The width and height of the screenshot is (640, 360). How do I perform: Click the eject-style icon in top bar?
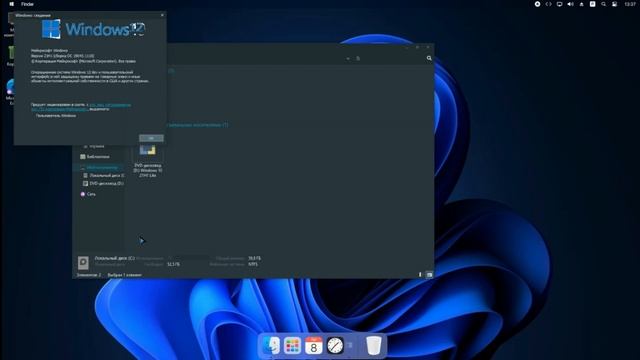click(x=582, y=4)
